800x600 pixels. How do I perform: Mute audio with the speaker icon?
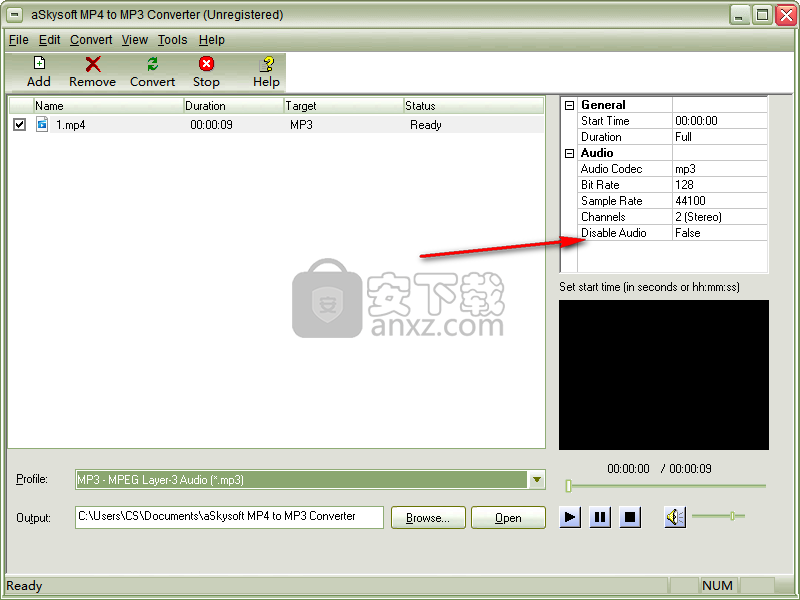(675, 517)
